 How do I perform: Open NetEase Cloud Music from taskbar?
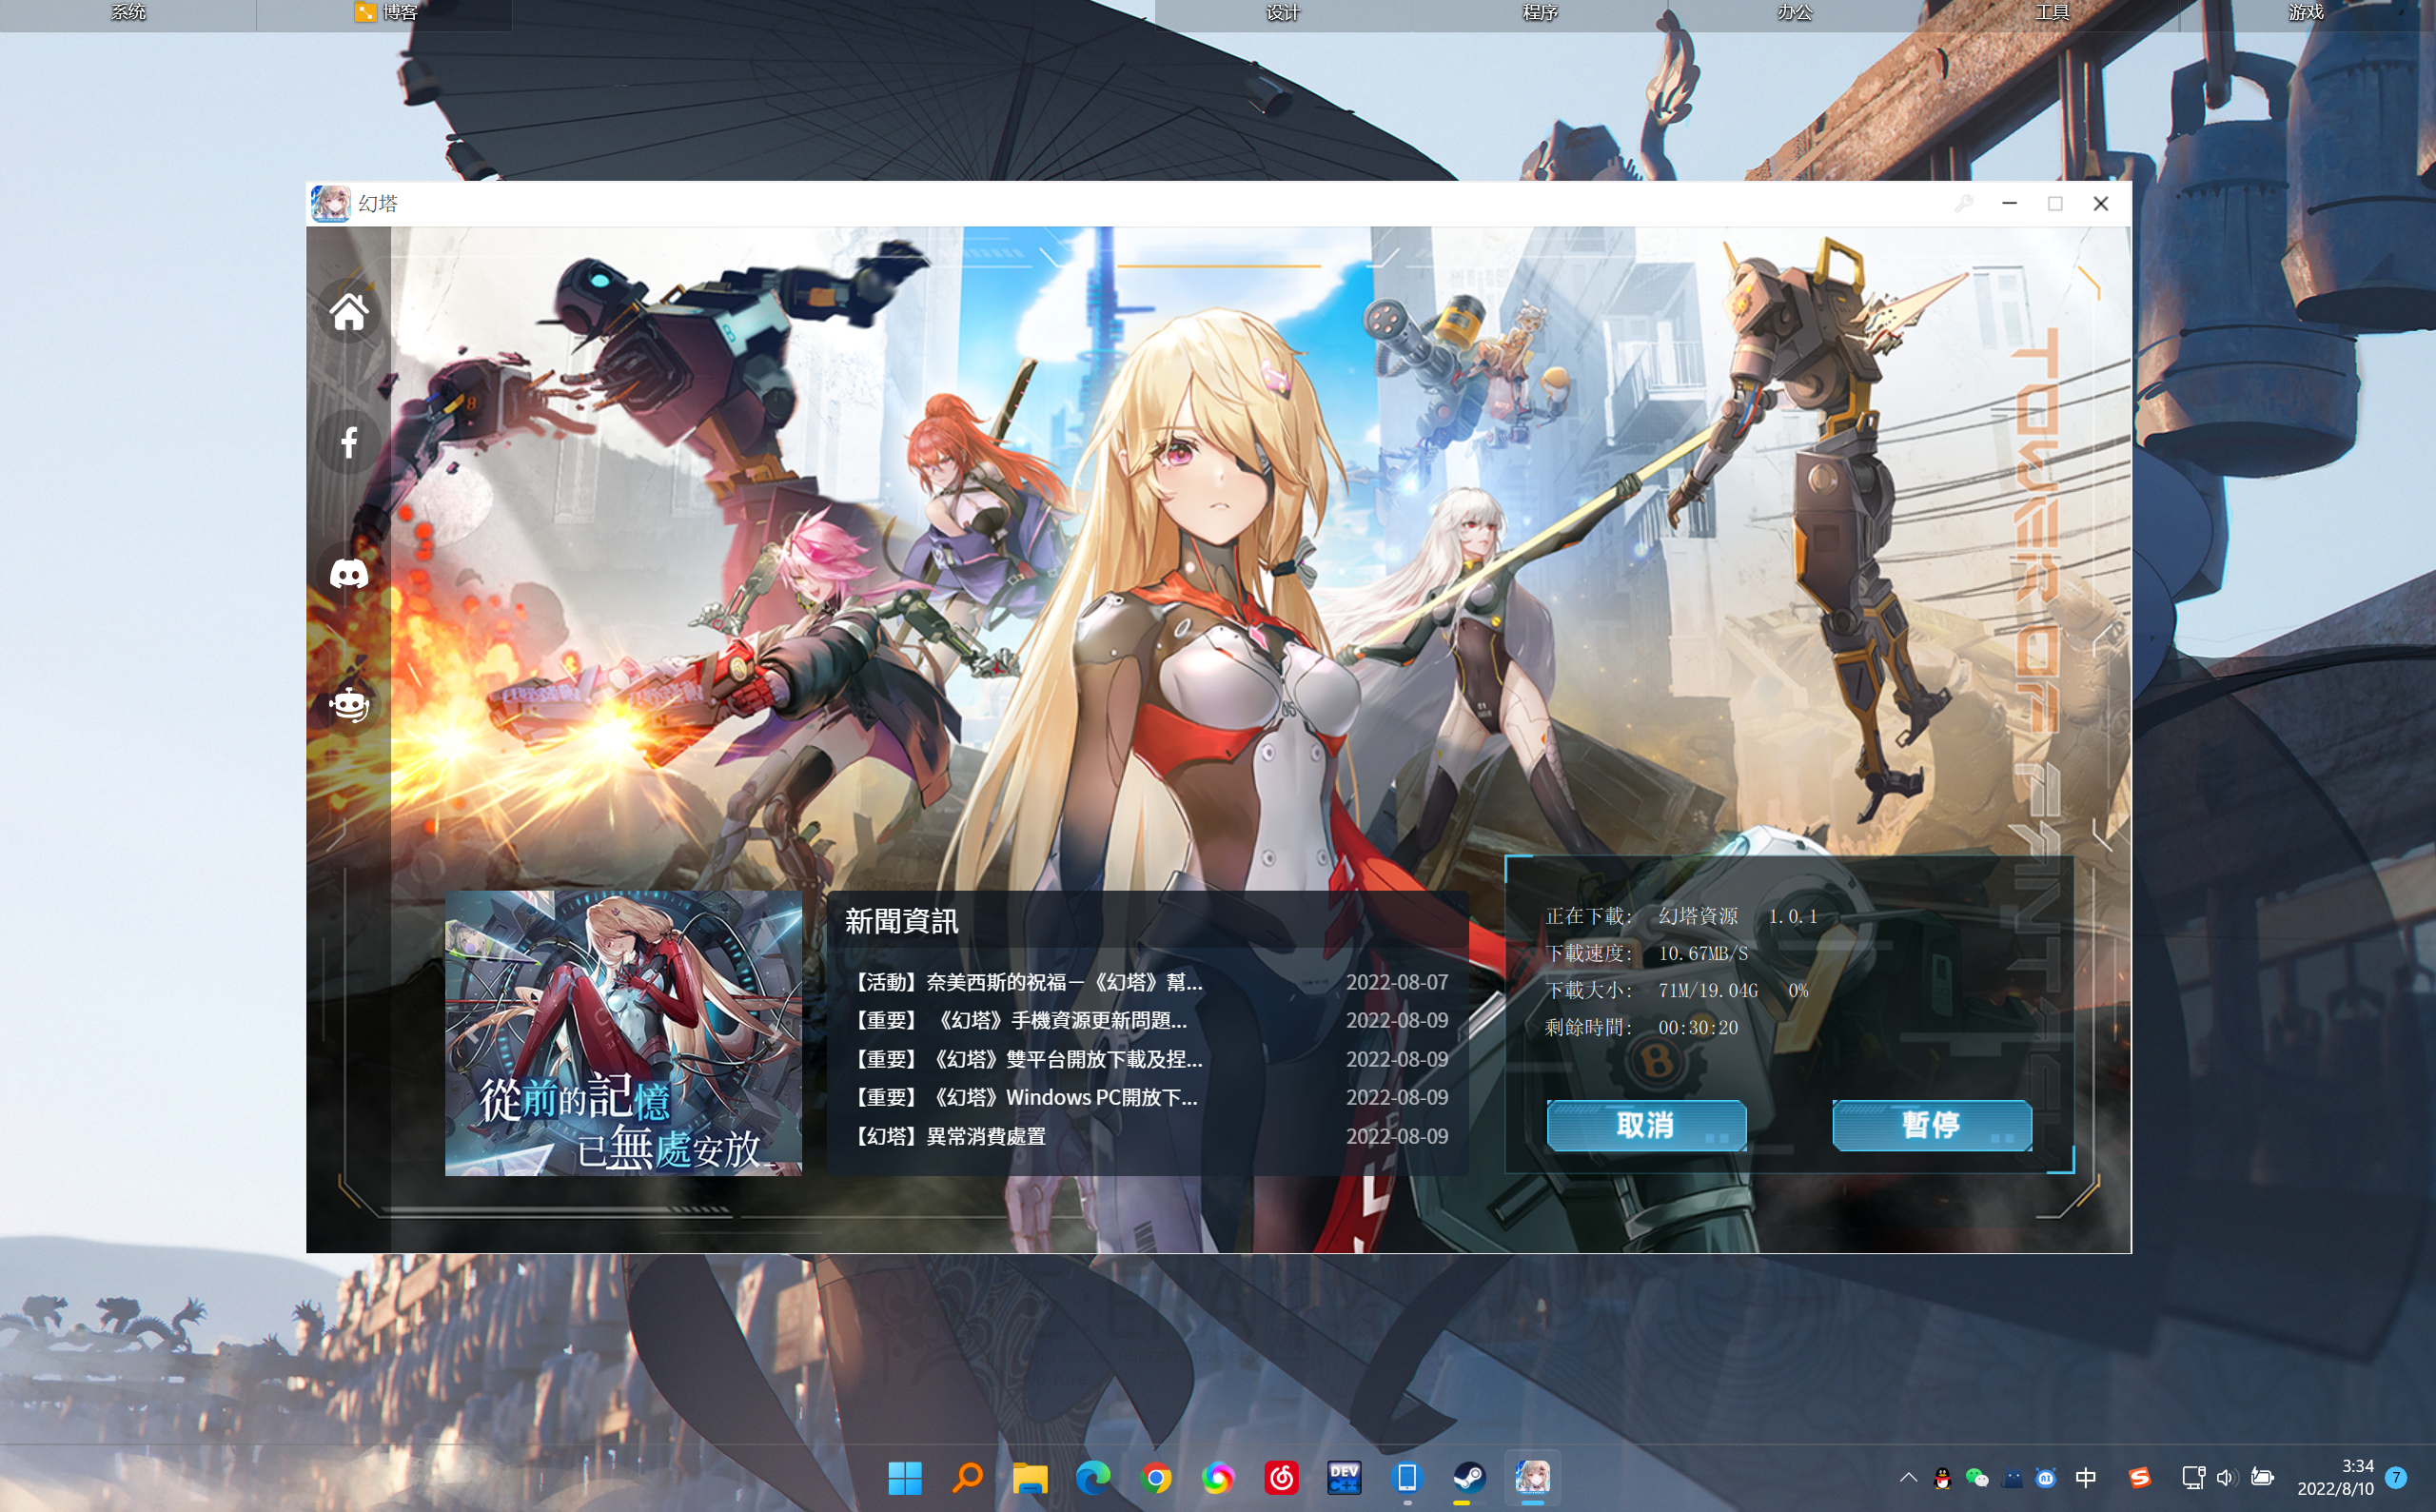click(x=1281, y=1477)
